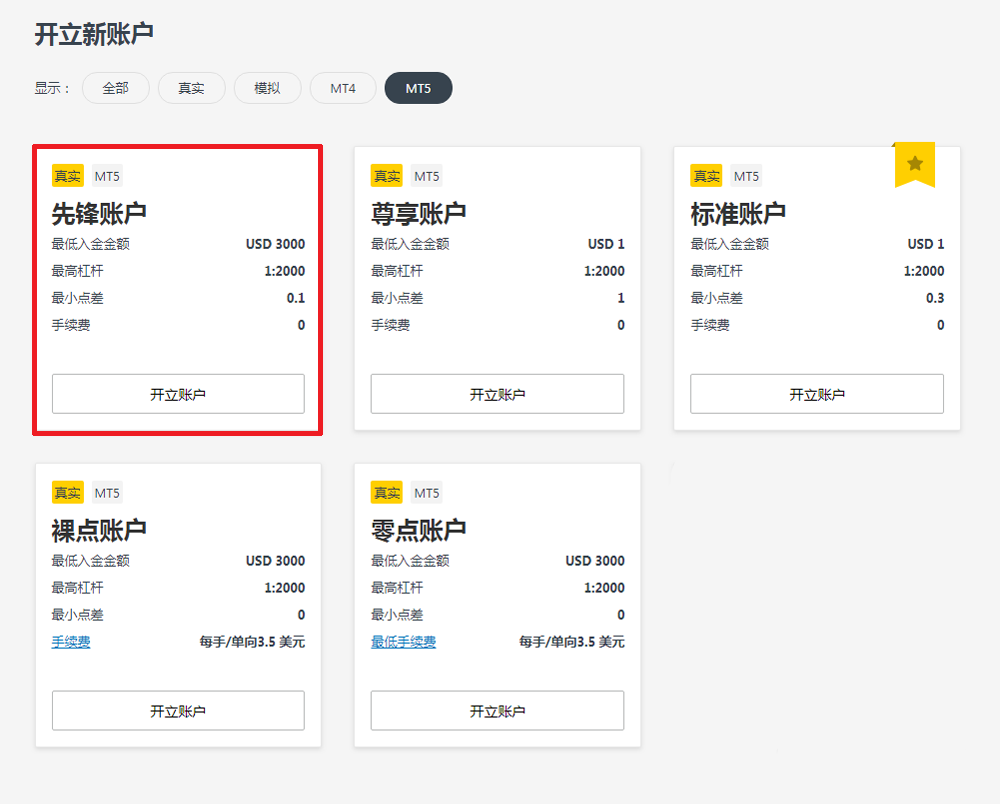The height and width of the screenshot is (804, 1000).
Task: Show all accounts with 全部 filter
Action: point(116,88)
